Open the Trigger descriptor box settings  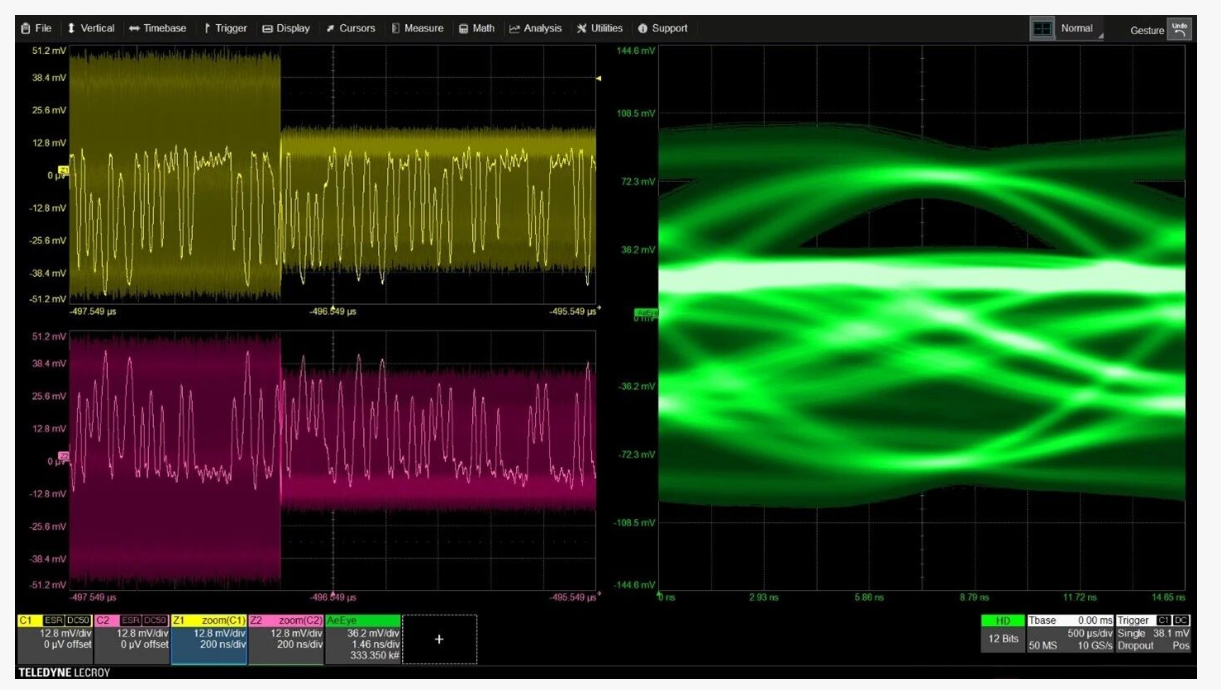coord(1157,634)
